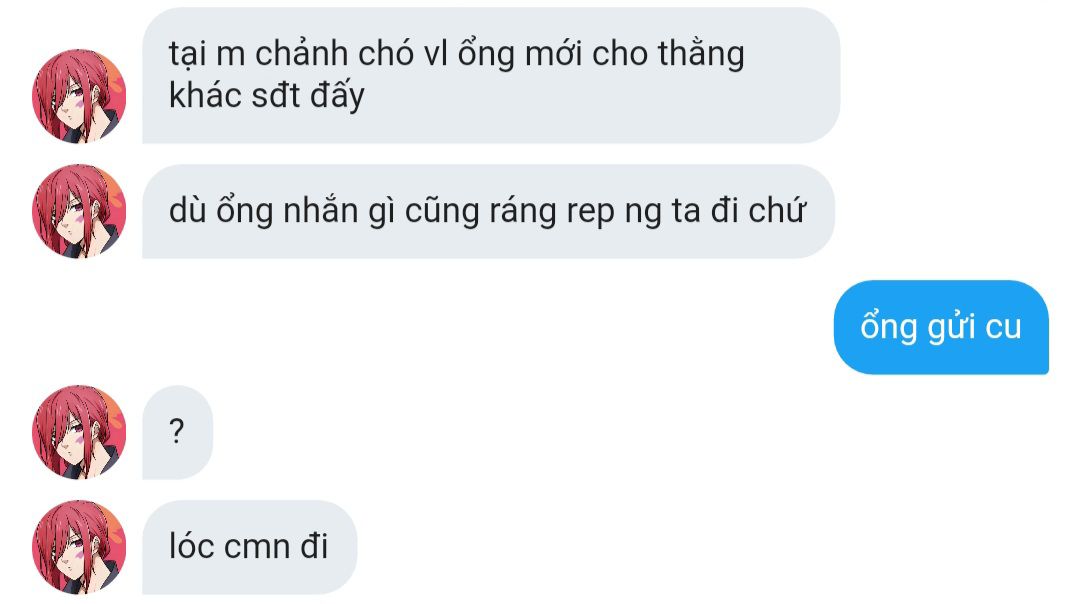Click the word 'cũng' in second message
This screenshot has height=604, width=1080.
[x=442, y=212]
